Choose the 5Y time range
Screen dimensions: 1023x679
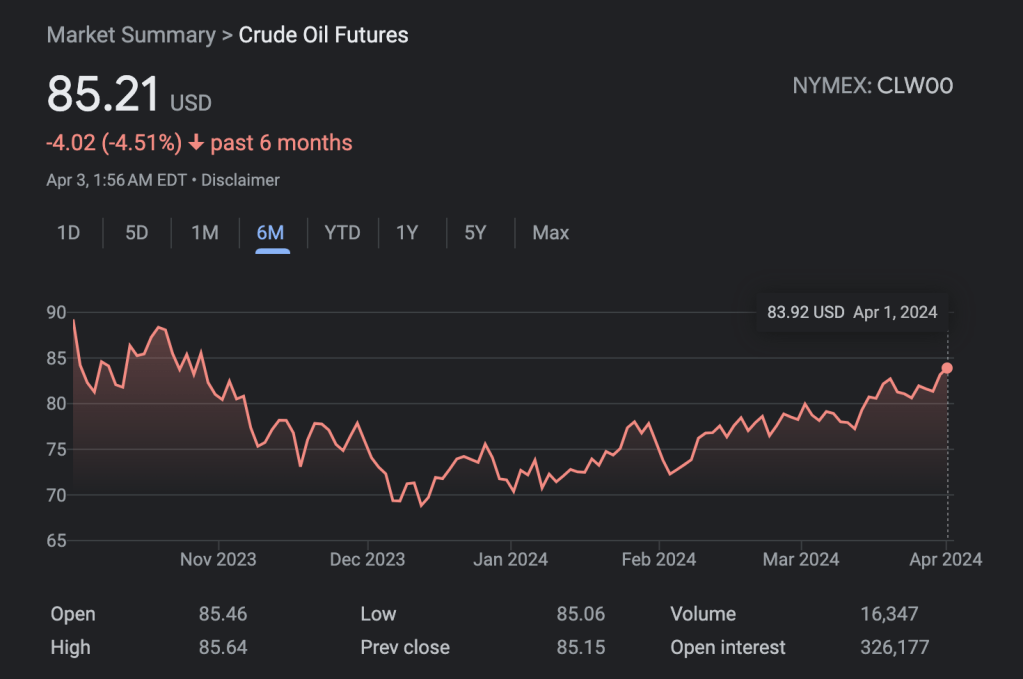pyautogui.click(x=475, y=233)
